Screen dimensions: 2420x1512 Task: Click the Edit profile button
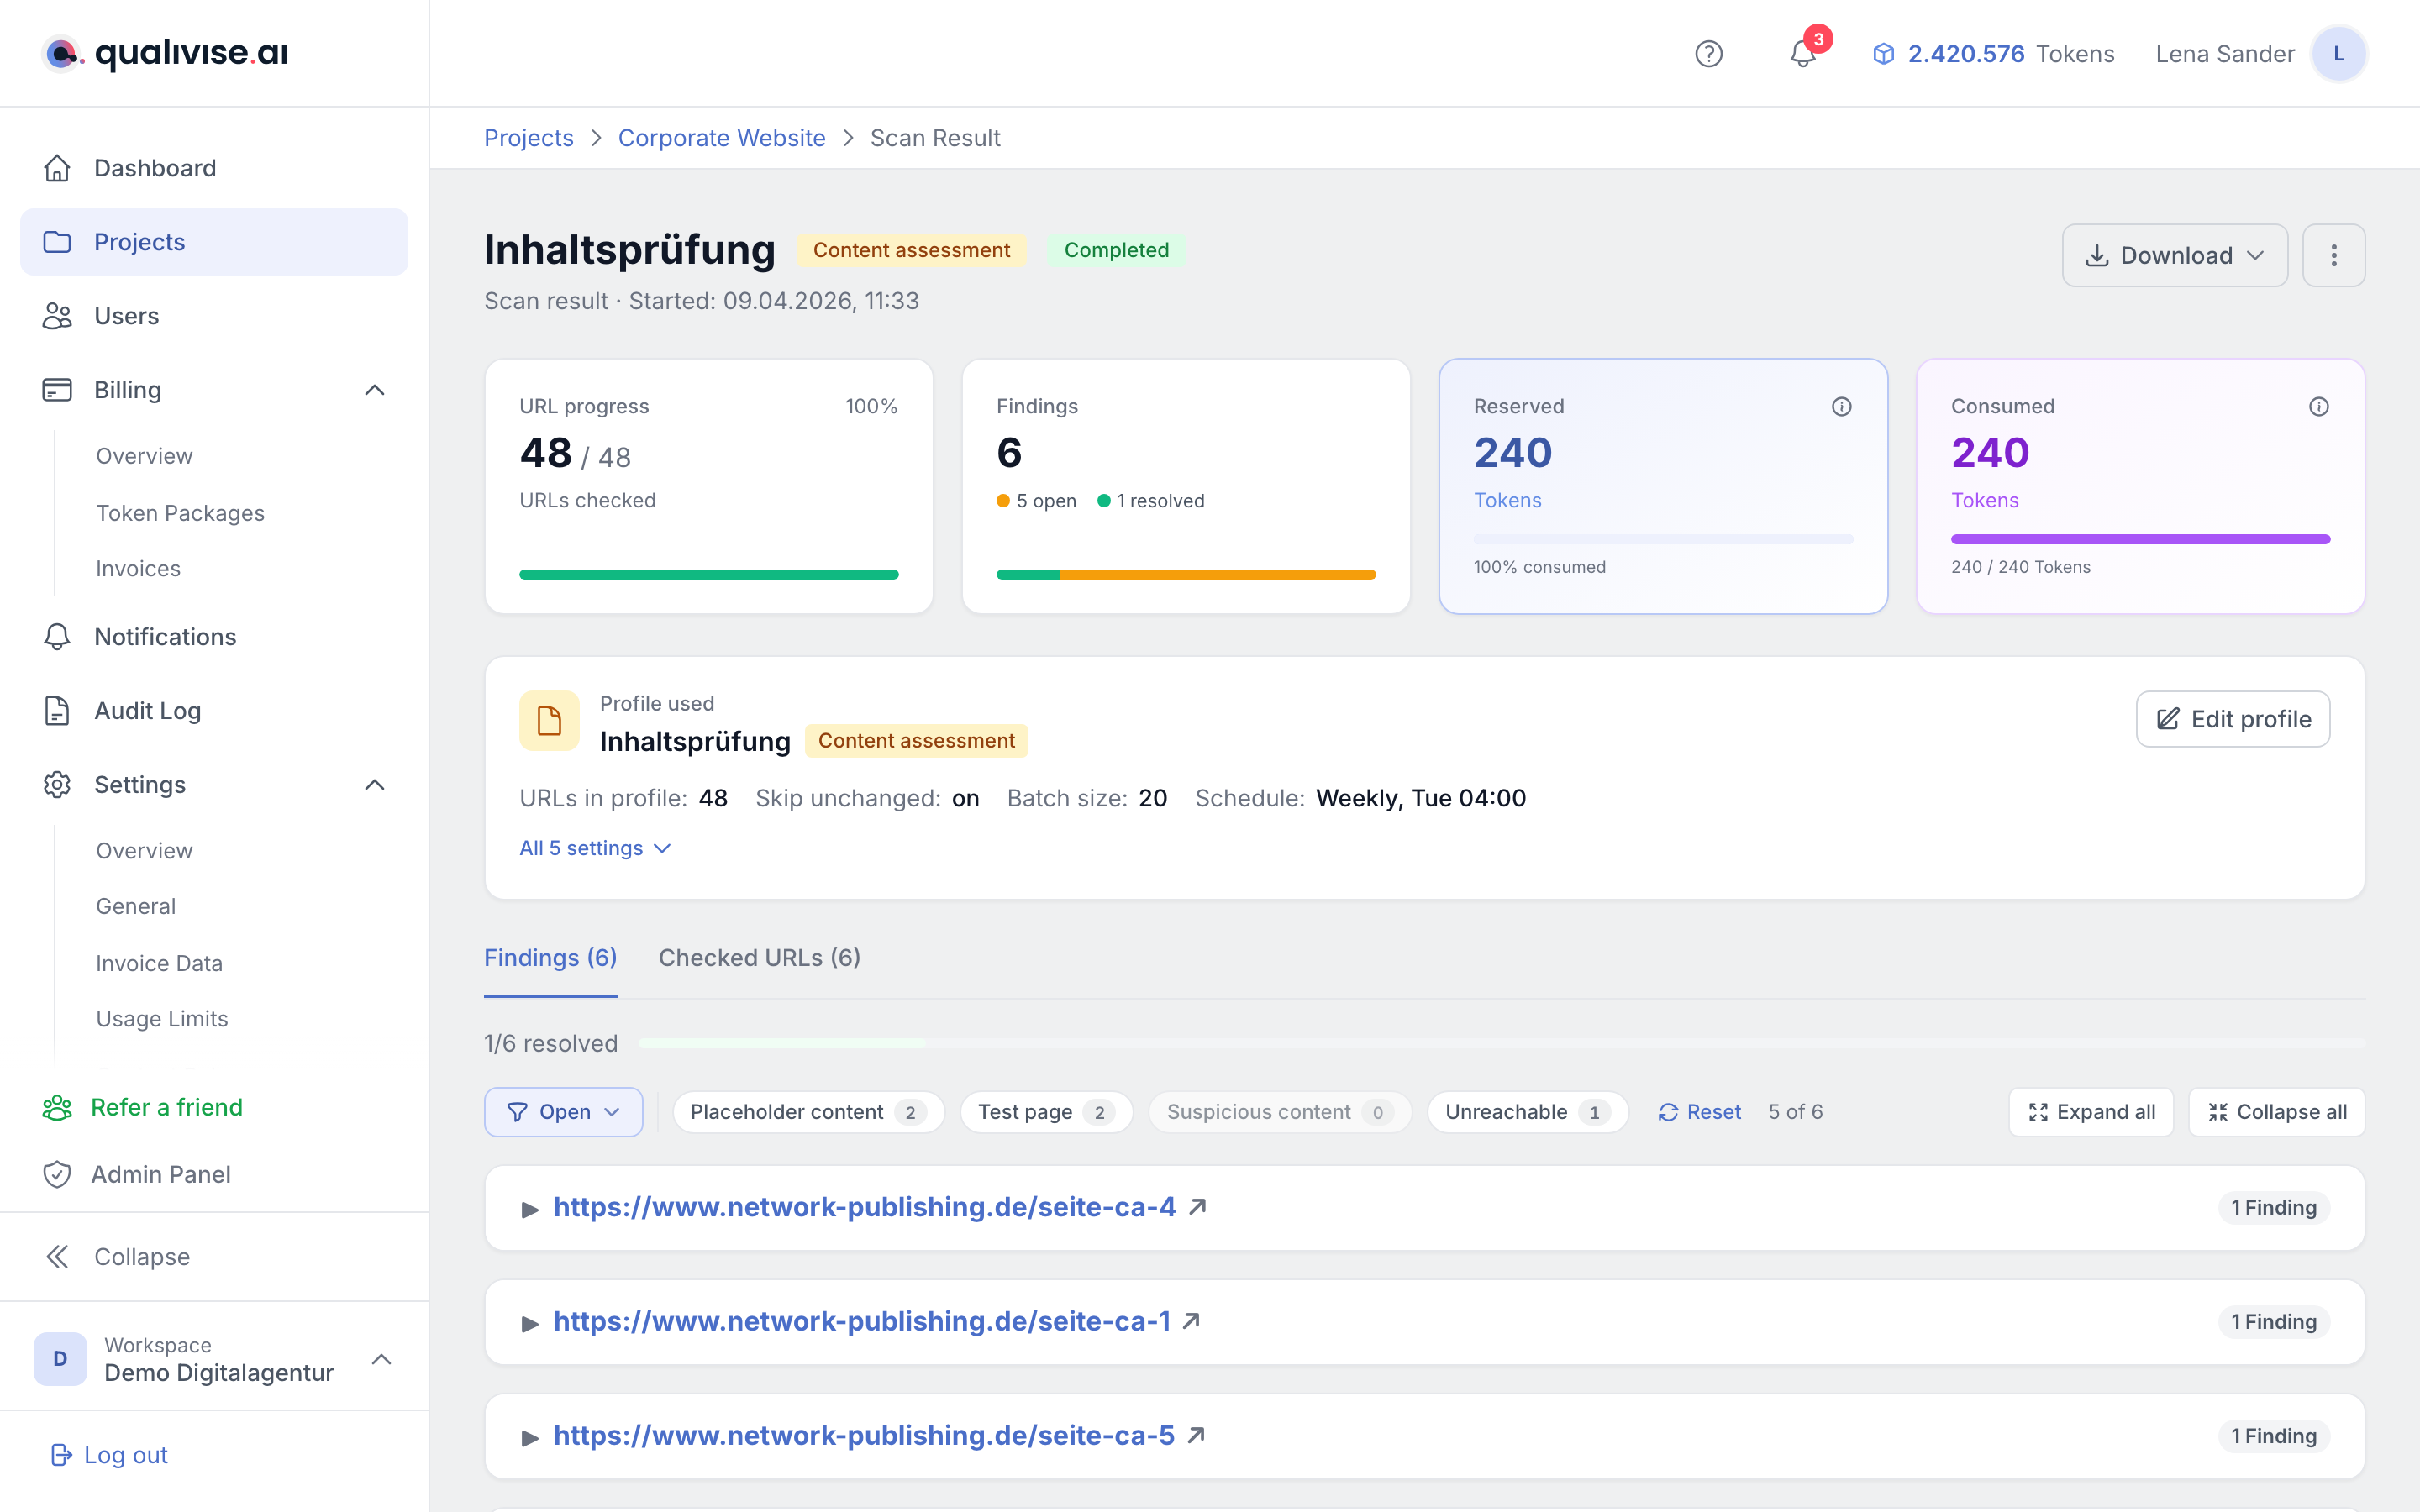(x=2232, y=719)
